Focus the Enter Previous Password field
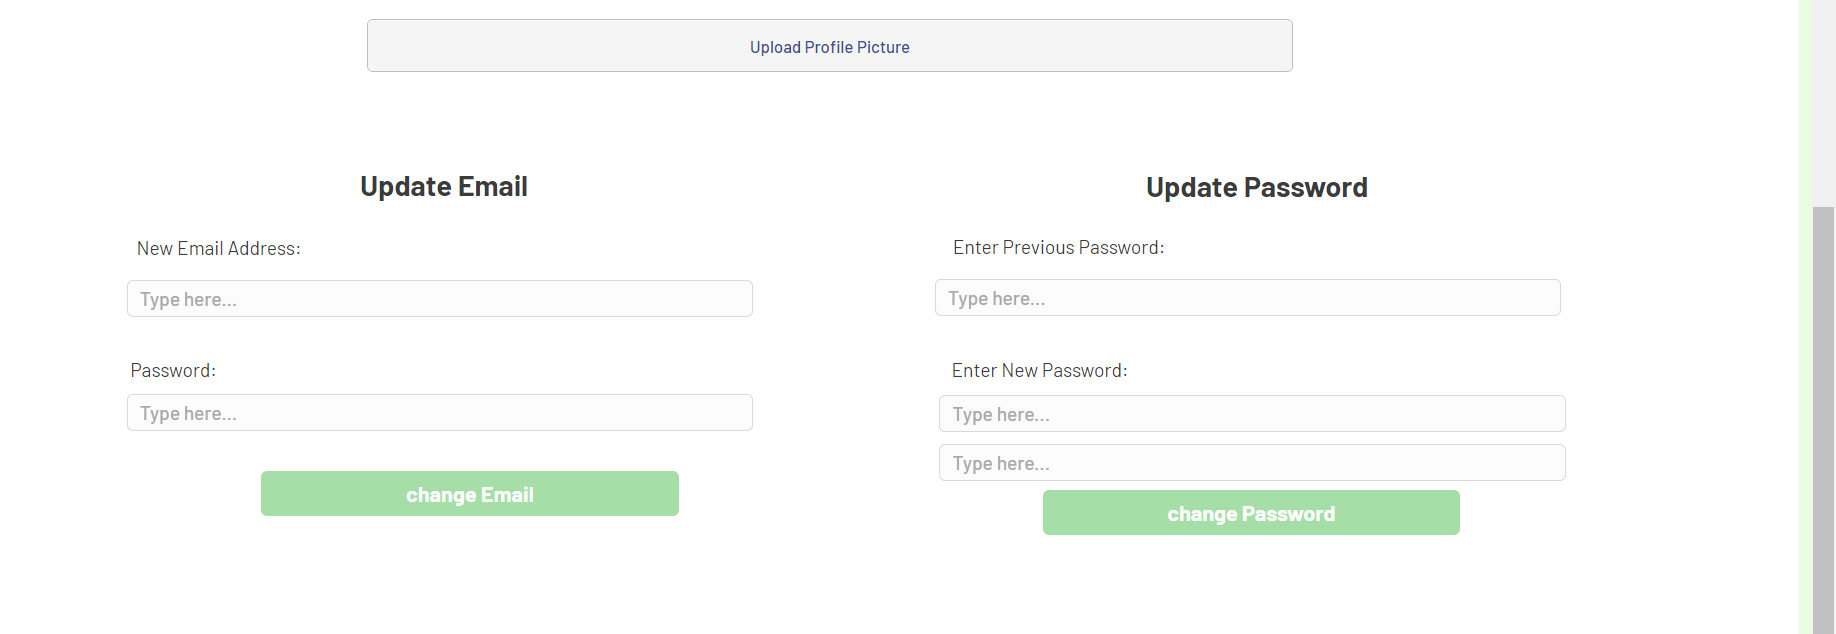1836x634 pixels. click(1247, 298)
